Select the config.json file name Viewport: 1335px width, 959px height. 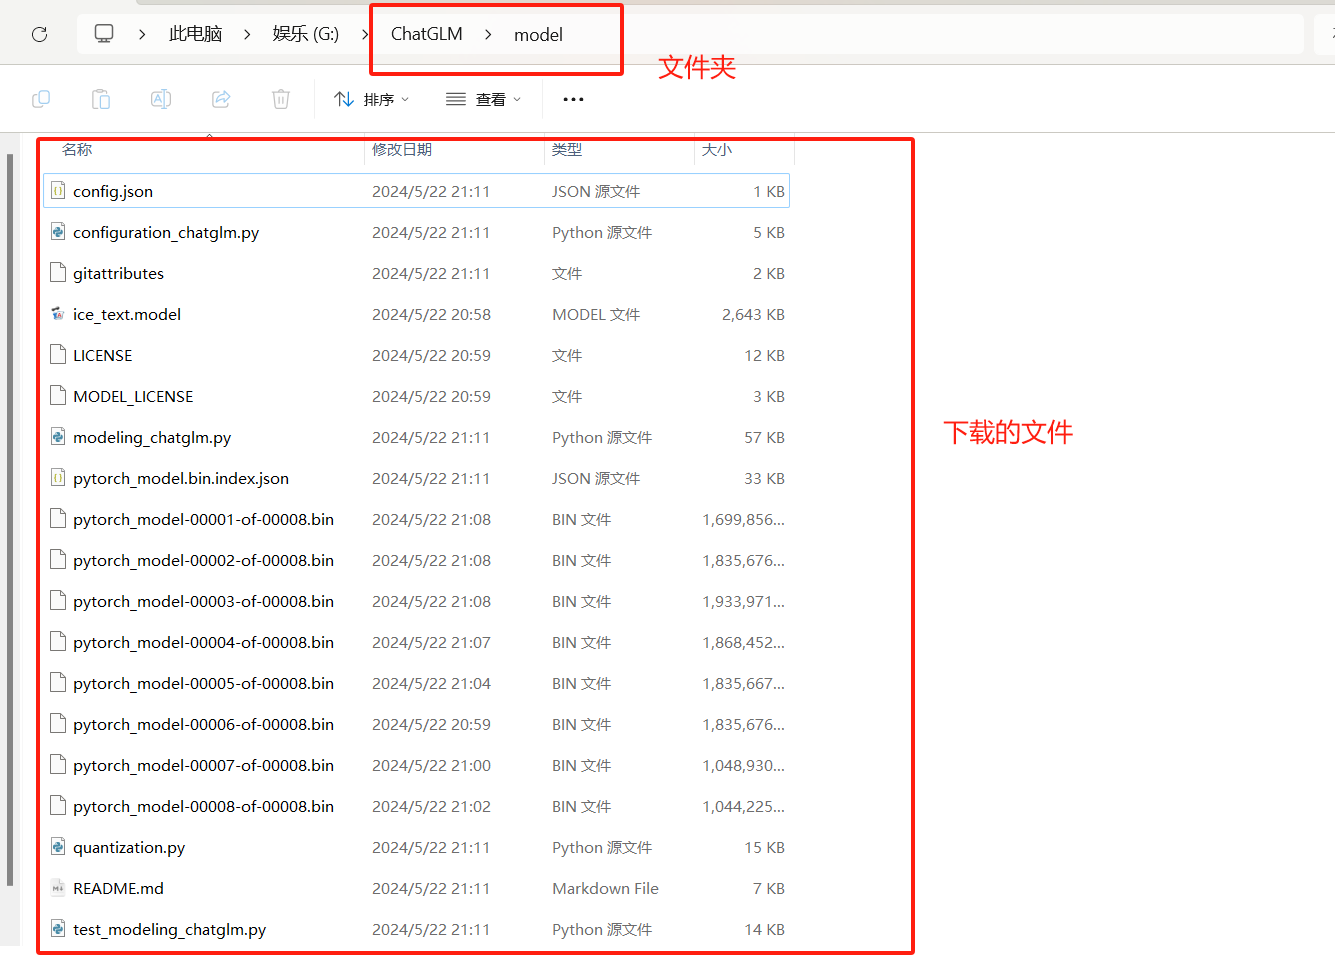pos(113,191)
